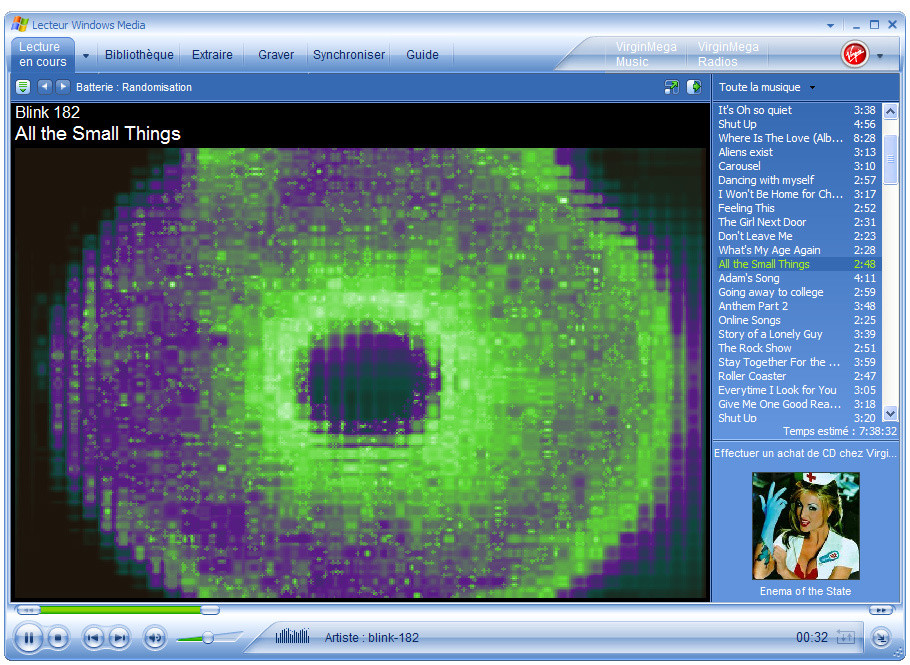Pause the current song
The width and height of the screenshot is (910, 665).
[x=28, y=637]
